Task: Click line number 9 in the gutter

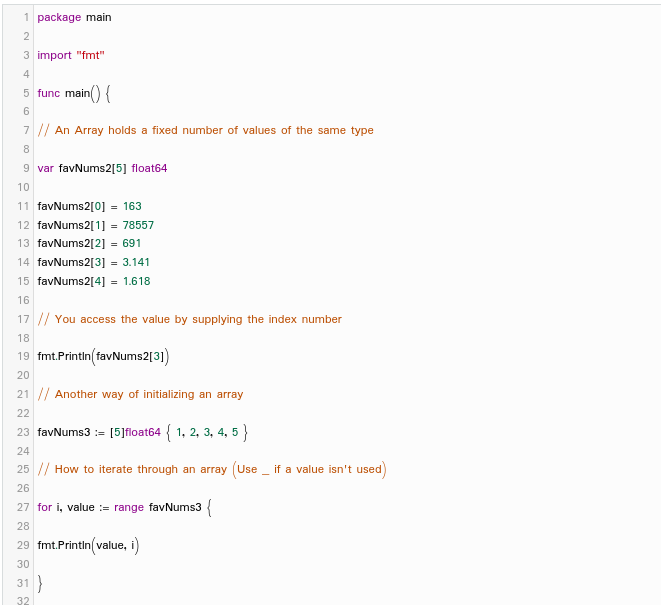Action: click(x=26, y=168)
